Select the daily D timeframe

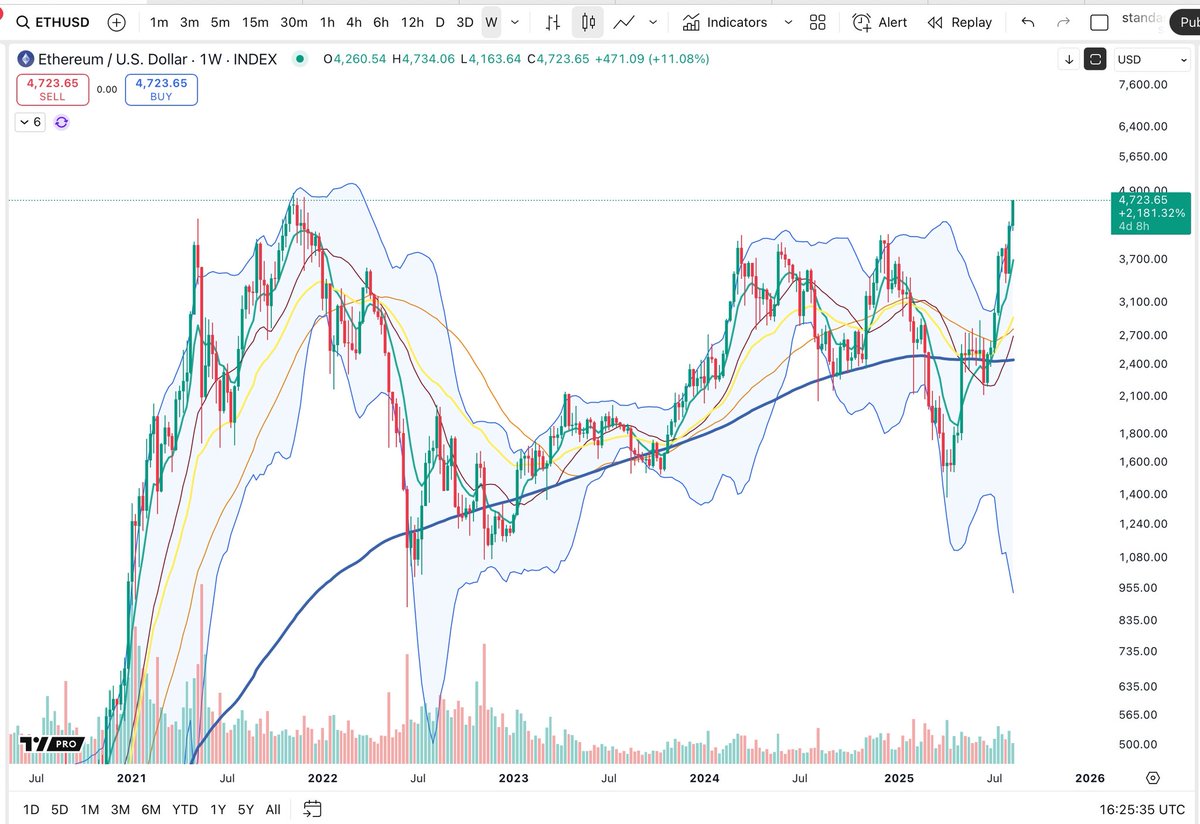pyautogui.click(x=440, y=22)
